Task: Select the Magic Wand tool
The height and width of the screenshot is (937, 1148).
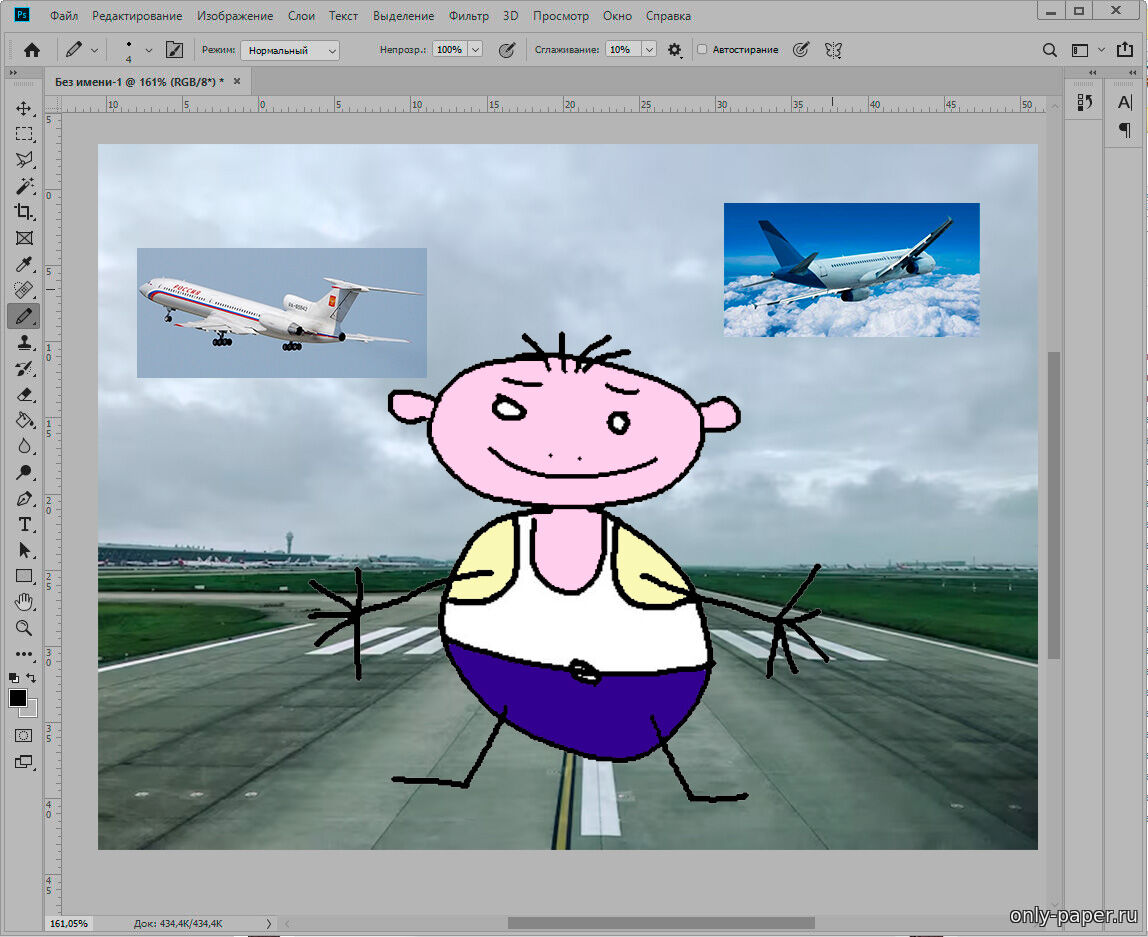Action: 24,186
